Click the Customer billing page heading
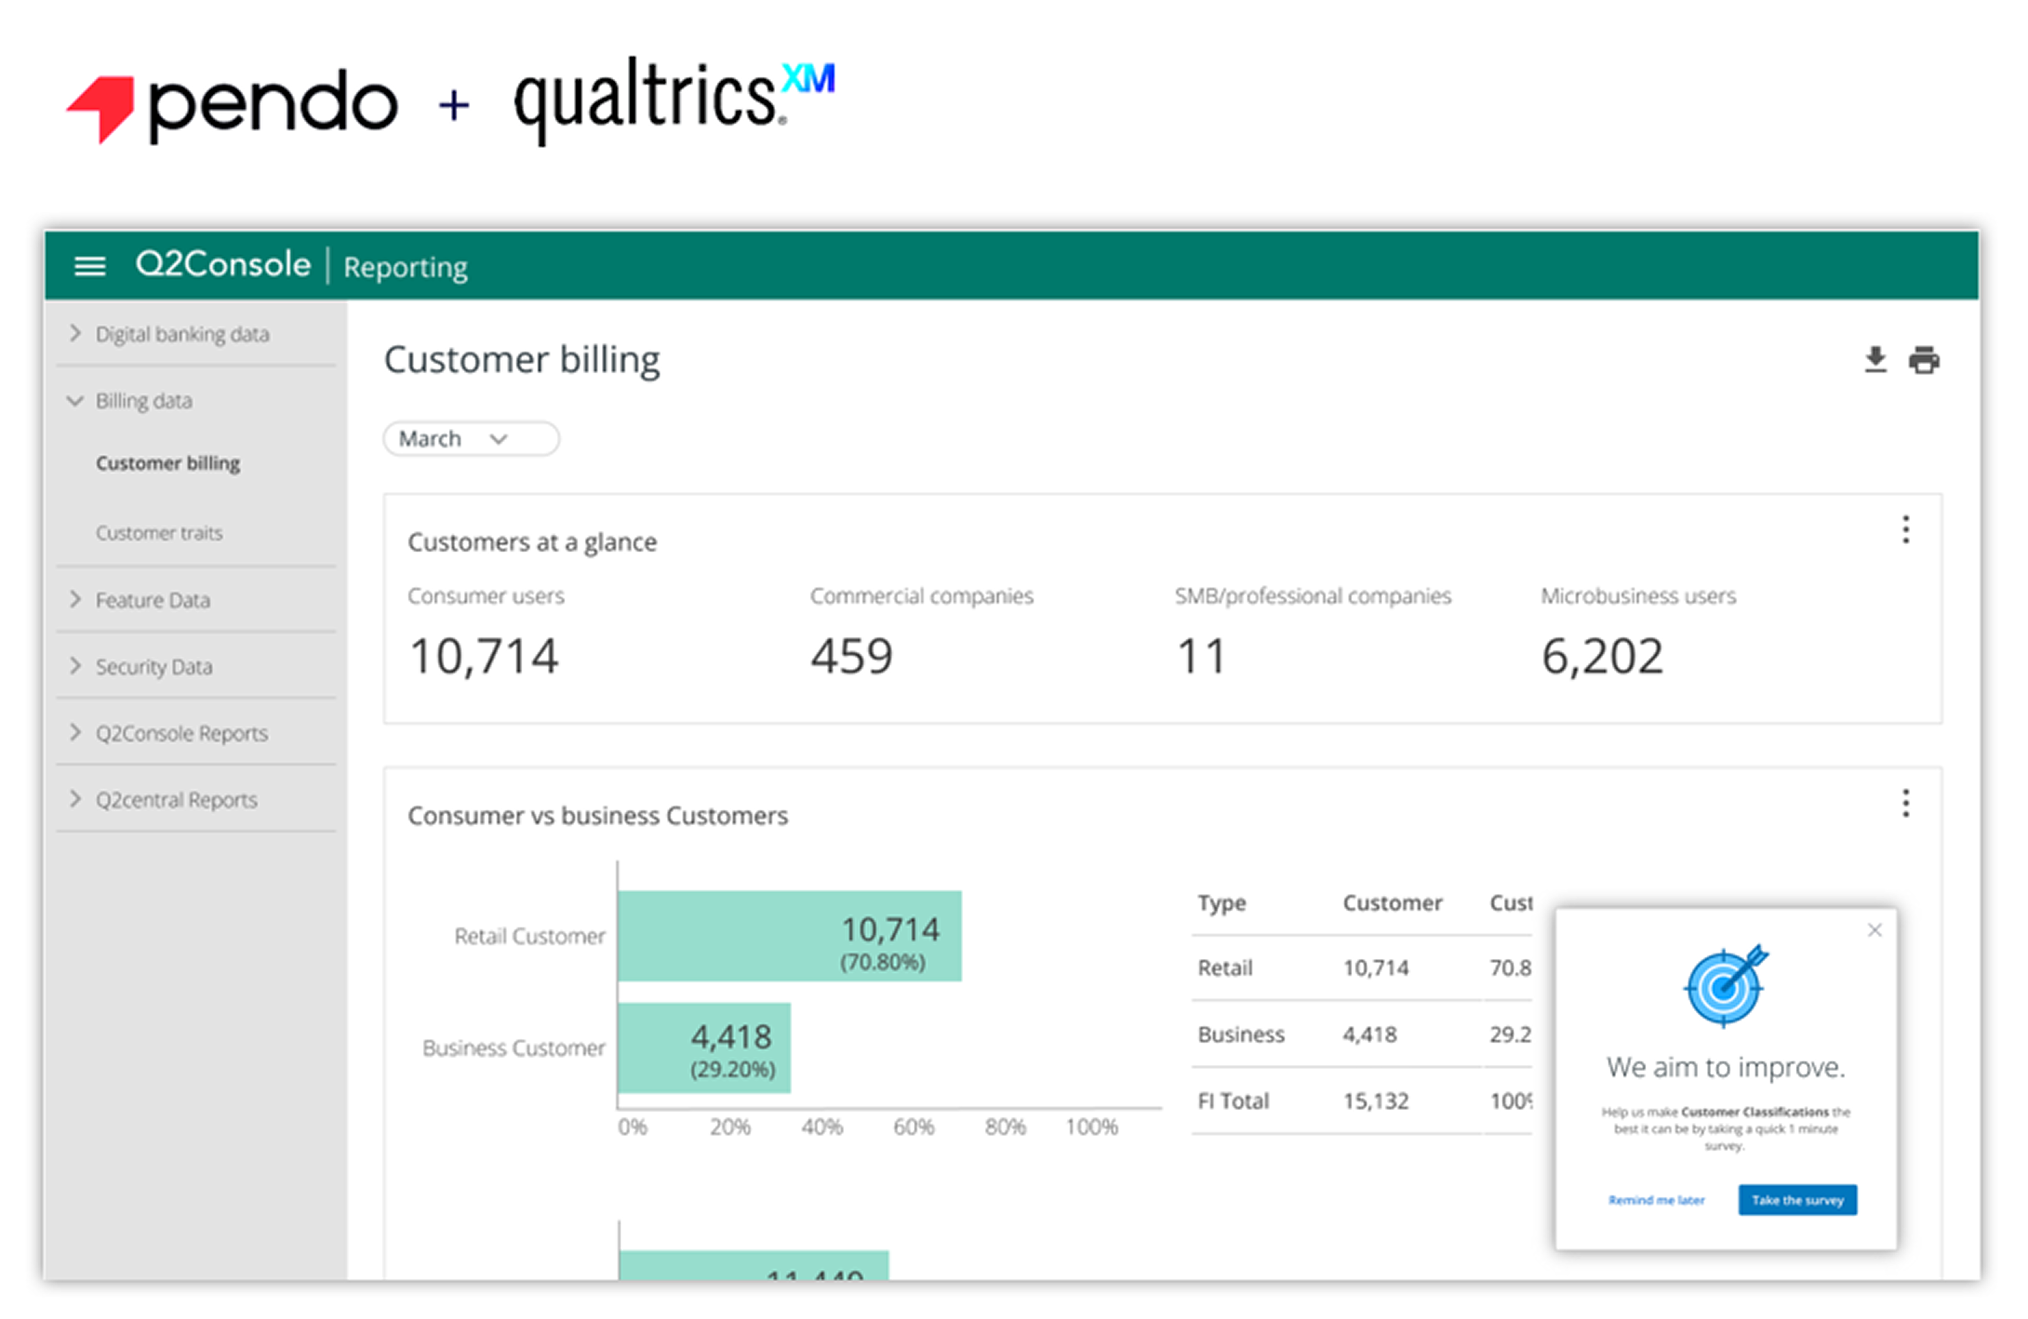This screenshot has width=2028, height=1319. pos(522,360)
